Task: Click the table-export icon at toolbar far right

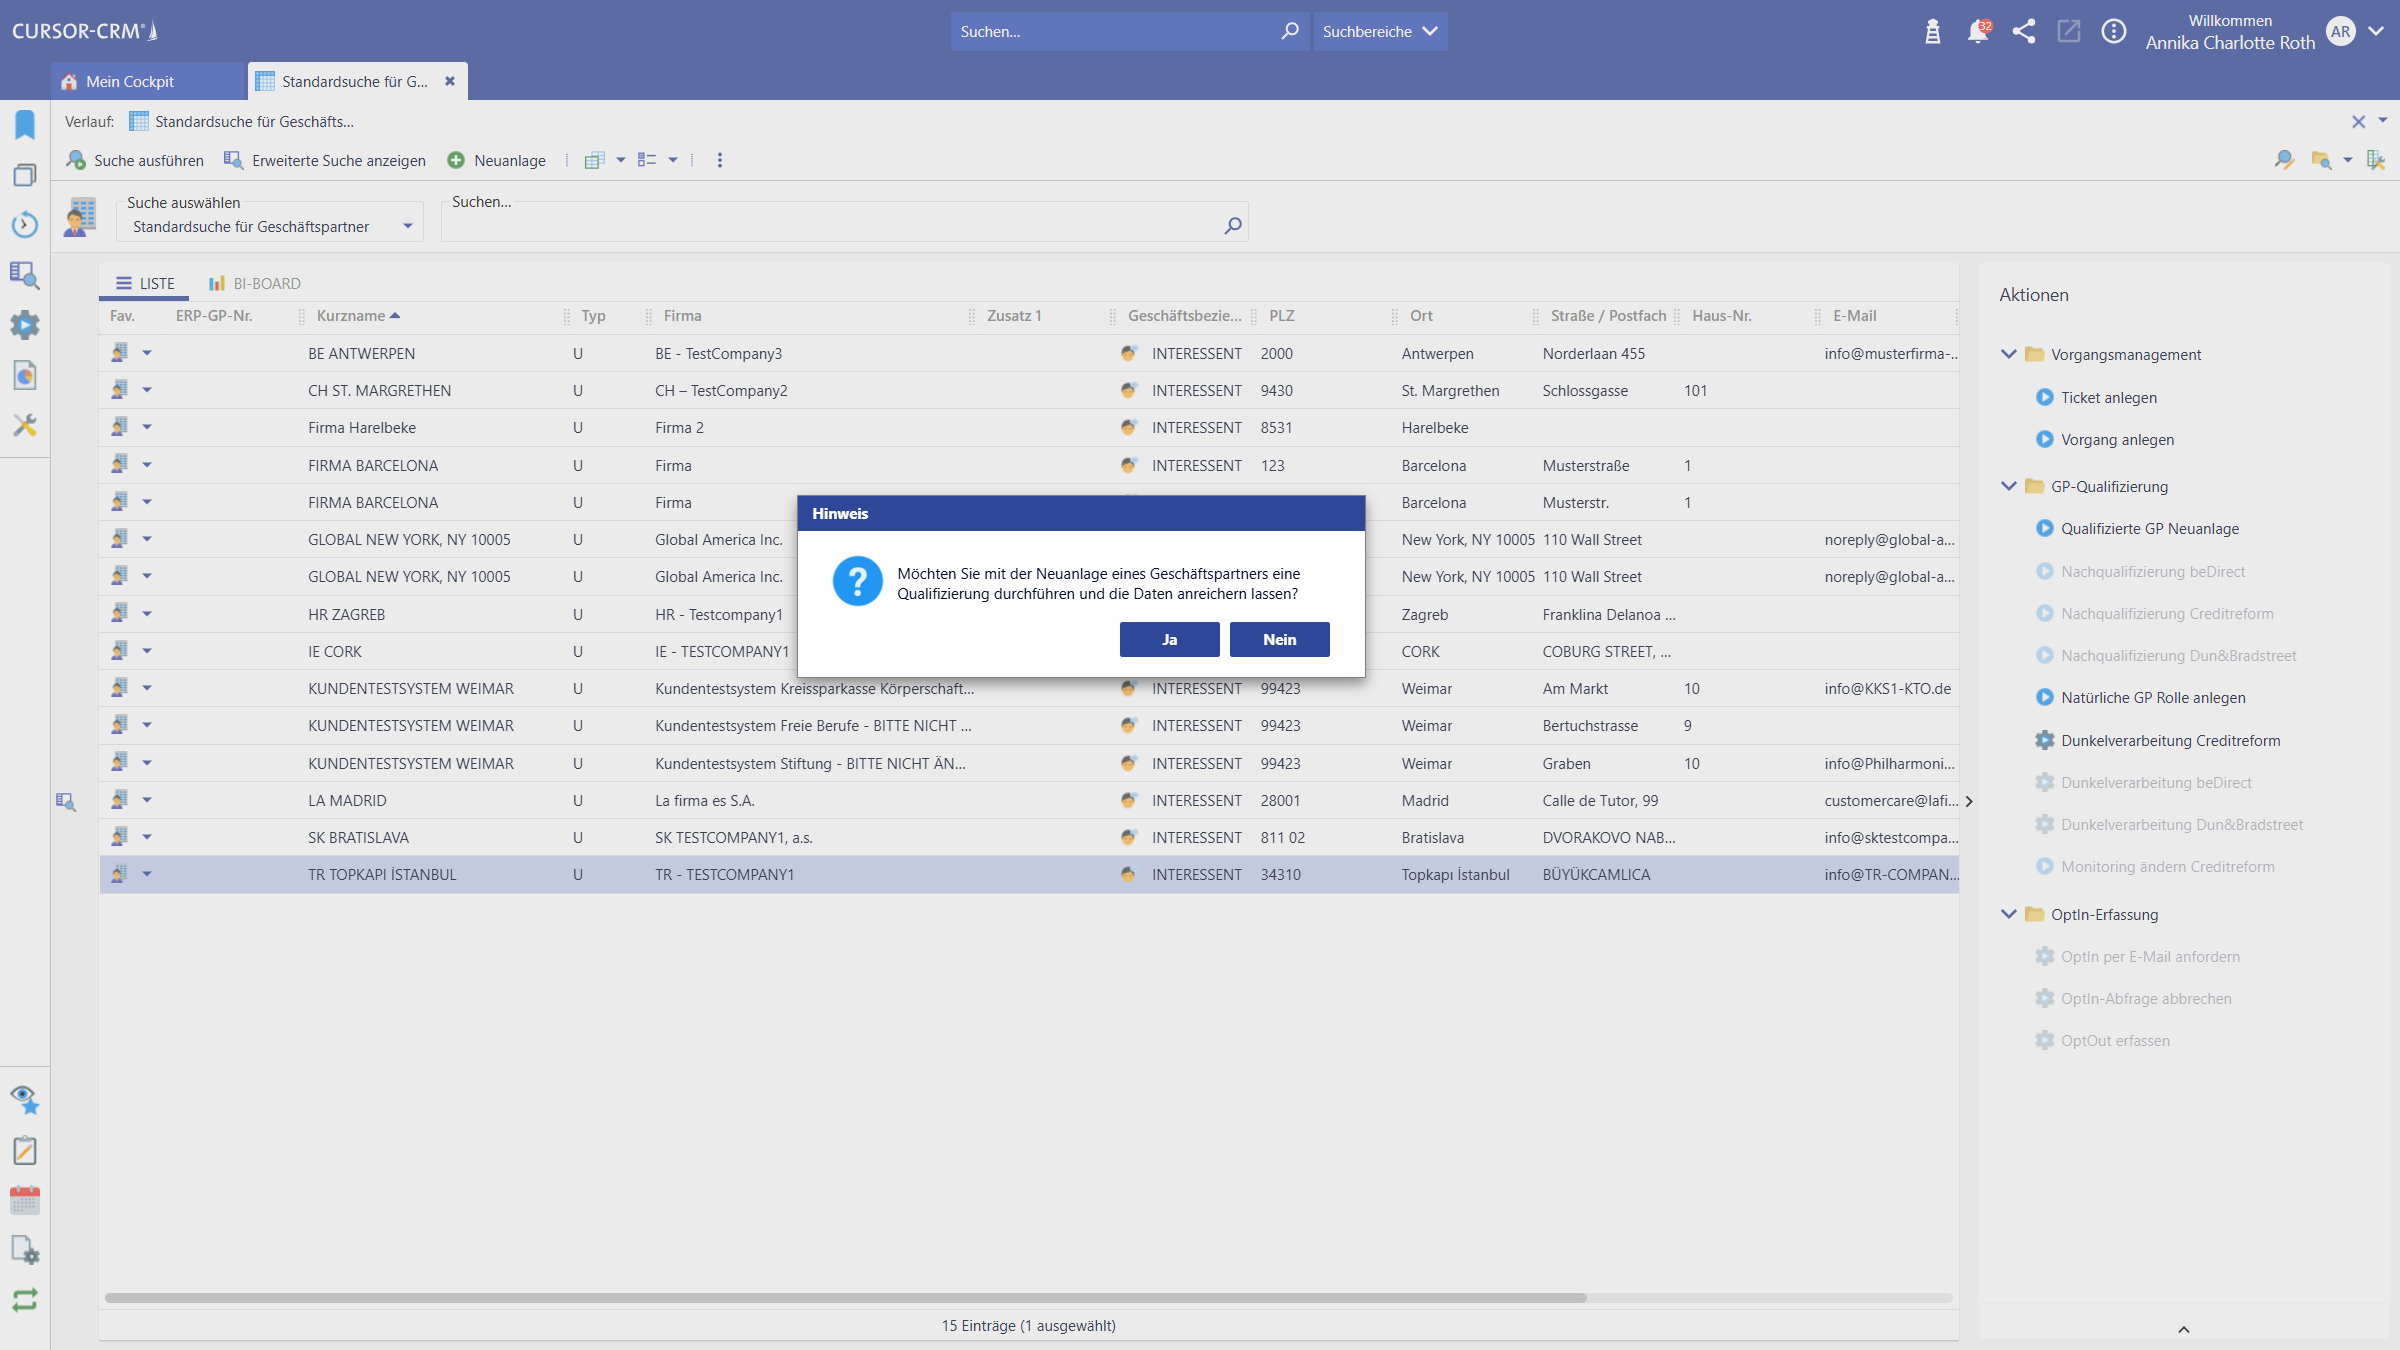Action: [x=2377, y=160]
